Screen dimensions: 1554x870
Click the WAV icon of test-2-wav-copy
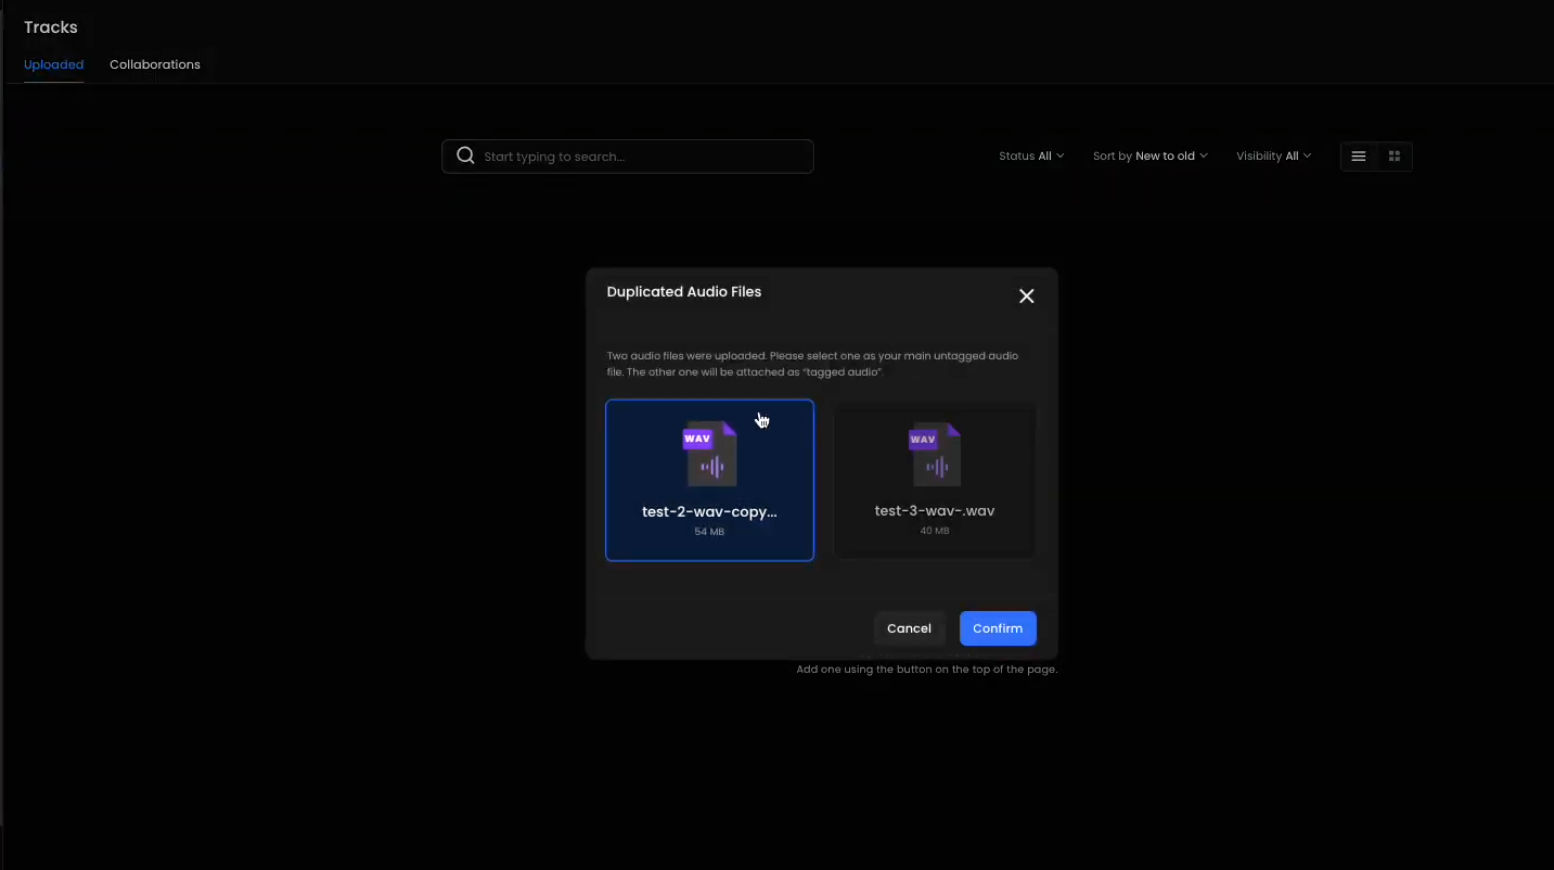click(x=709, y=453)
